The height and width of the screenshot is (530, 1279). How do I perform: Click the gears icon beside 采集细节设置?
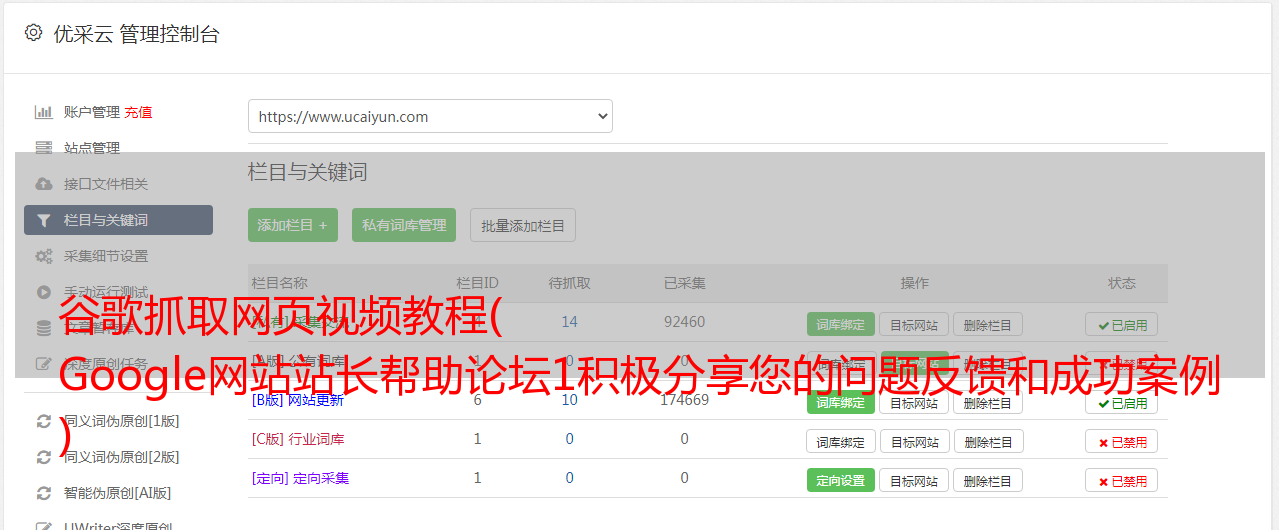pos(43,256)
